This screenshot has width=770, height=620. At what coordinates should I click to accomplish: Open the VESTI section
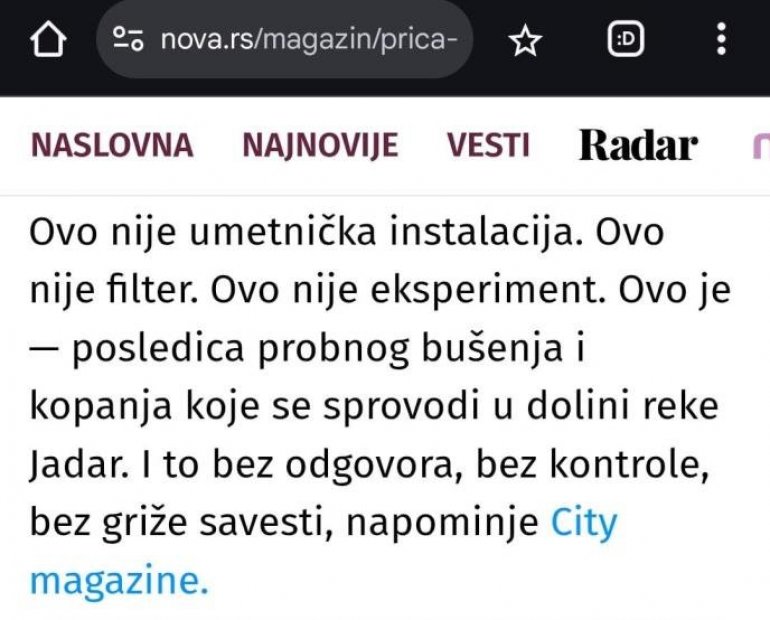[488, 146]
